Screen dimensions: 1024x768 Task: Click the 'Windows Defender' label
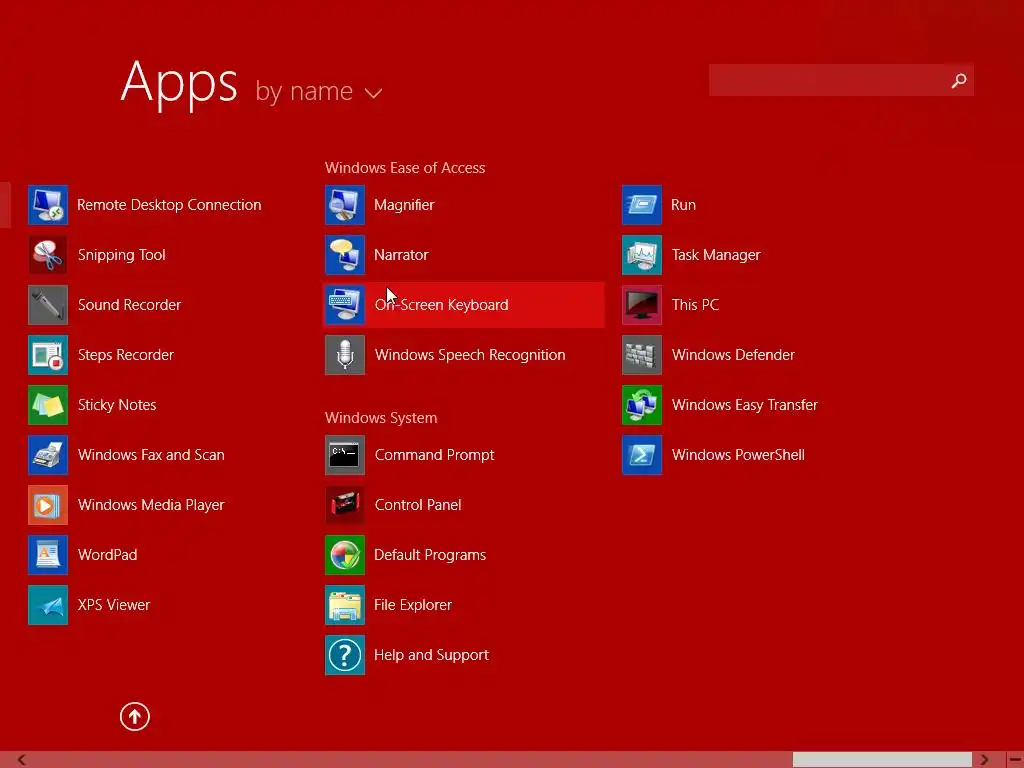coord(733,355)
